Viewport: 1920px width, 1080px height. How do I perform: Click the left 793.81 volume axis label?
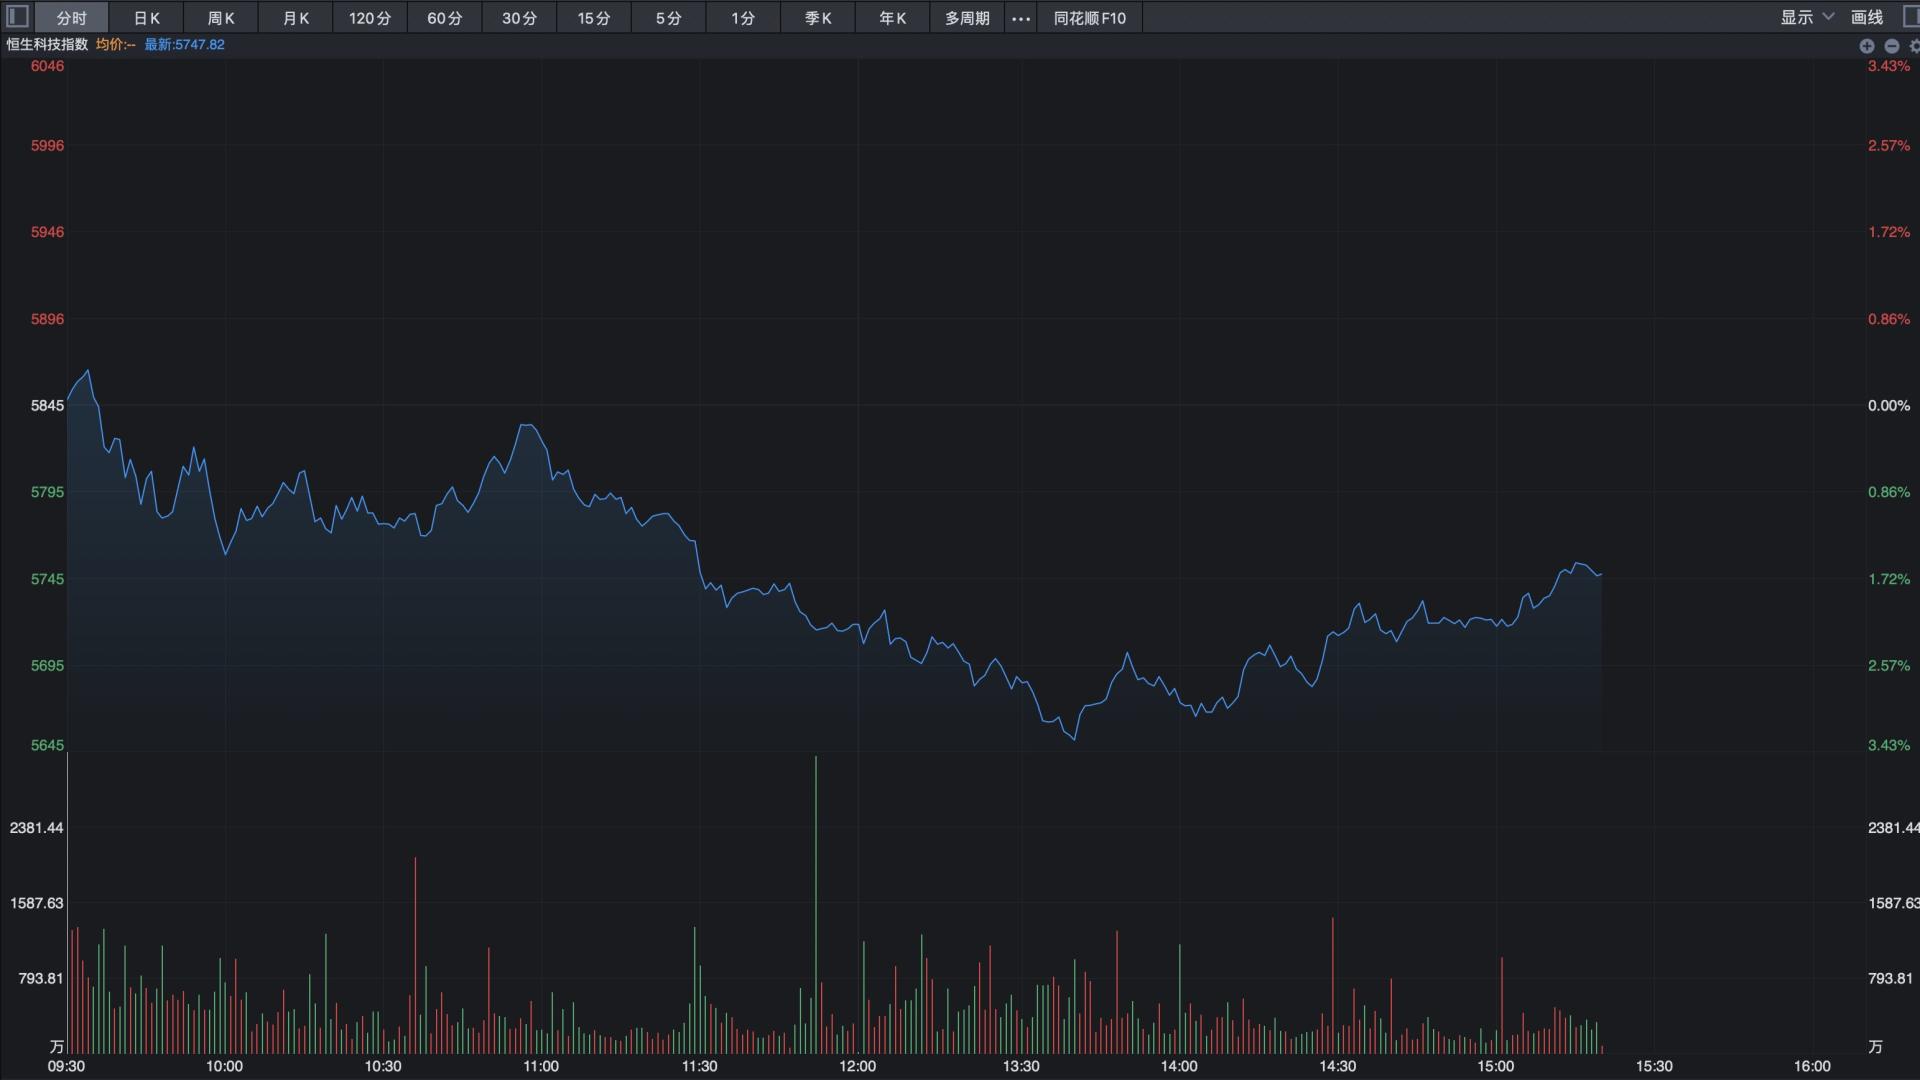coord(41,978)
